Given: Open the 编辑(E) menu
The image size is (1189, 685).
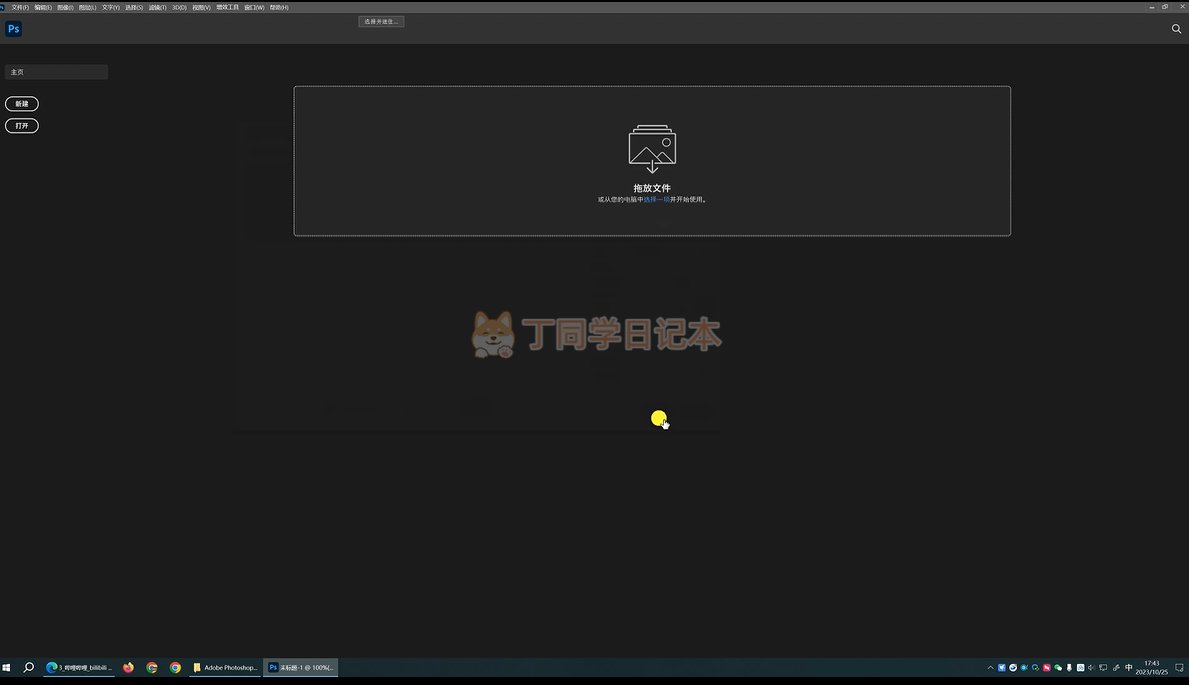Looking at the screenshot, I should [43, 8].
